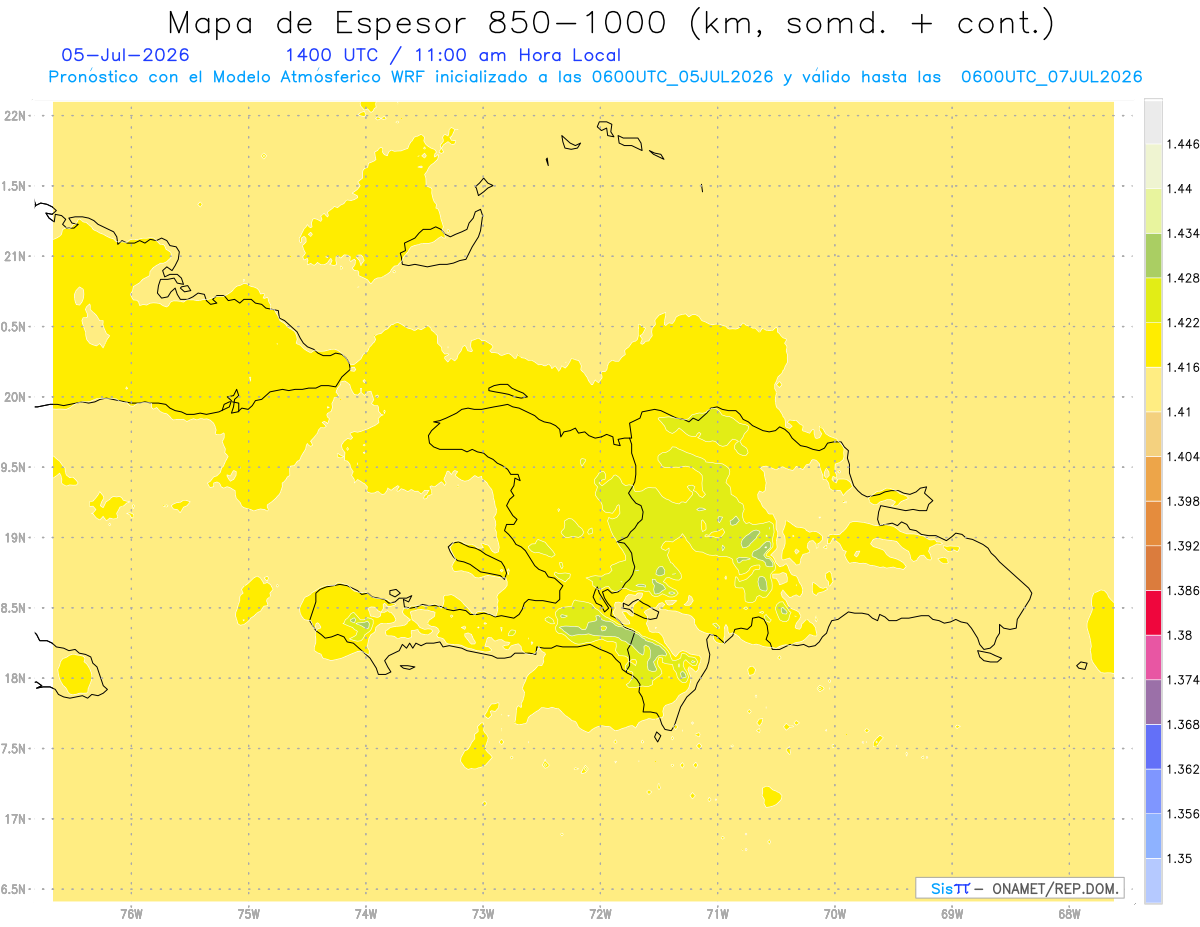Click the legend value '1.392'
This screenshot has height=927, width=1200.
pyautogui.click(x=1182, y=546)
